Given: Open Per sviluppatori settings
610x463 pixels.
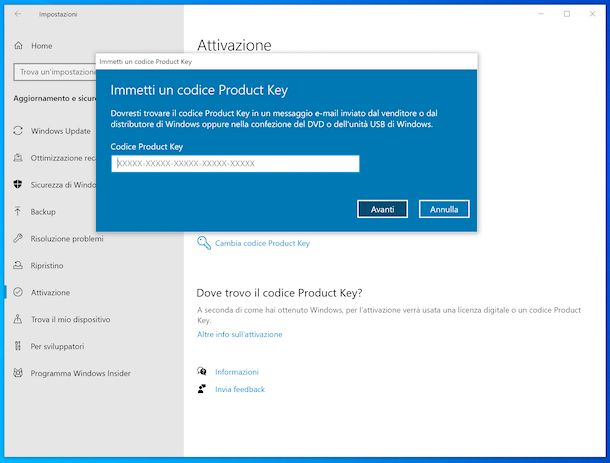Looking at the screenshot, I should coord(57,346).
